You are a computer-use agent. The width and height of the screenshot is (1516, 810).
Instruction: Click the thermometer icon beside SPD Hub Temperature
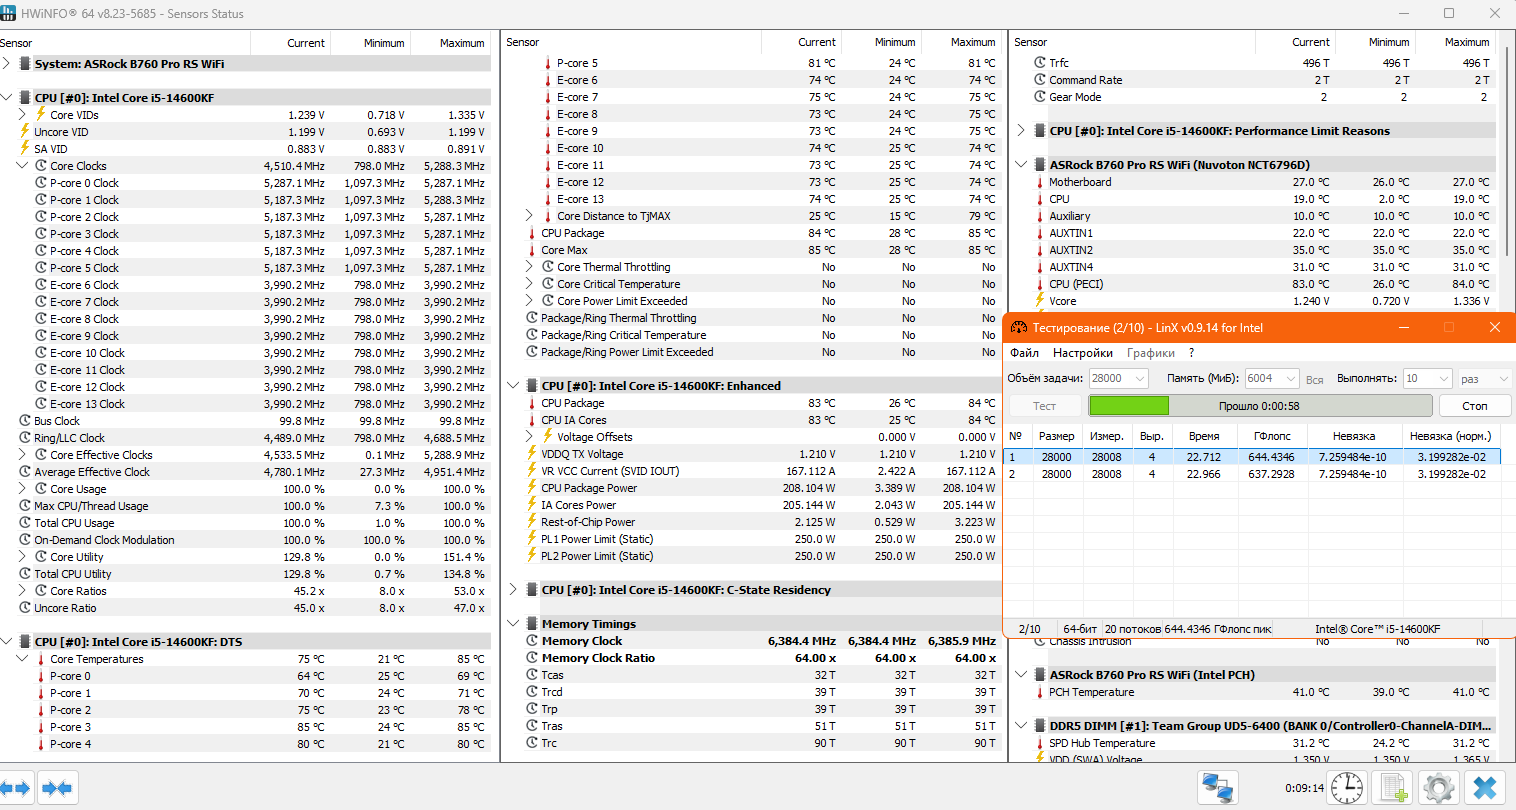pos(1040,743)
